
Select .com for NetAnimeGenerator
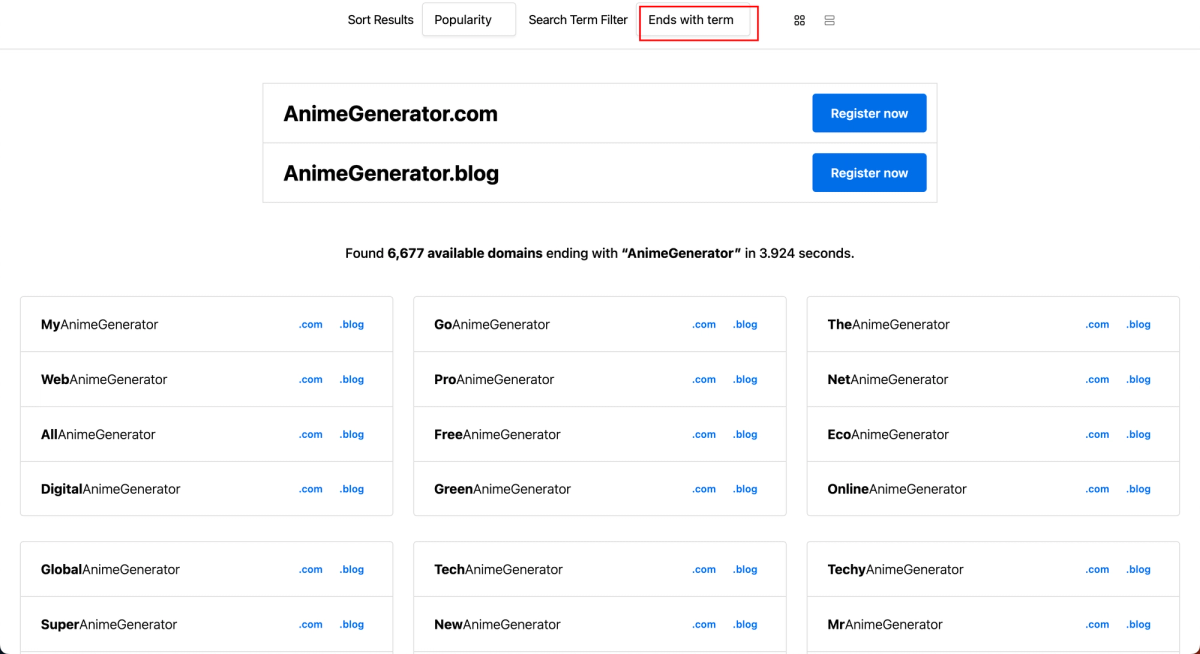(x=1098, y=380)
